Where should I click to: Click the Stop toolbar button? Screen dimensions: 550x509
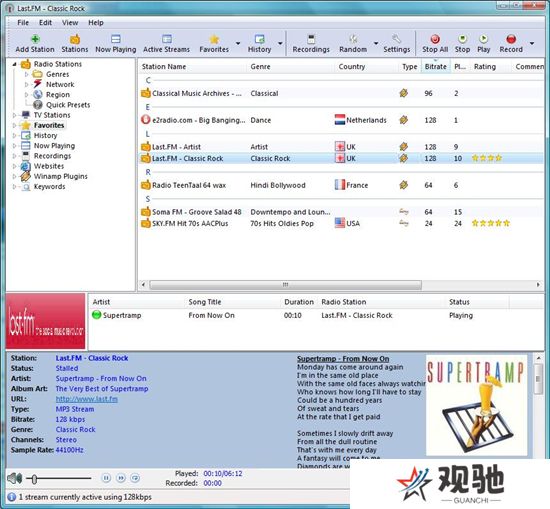click(x=462, y=43)
